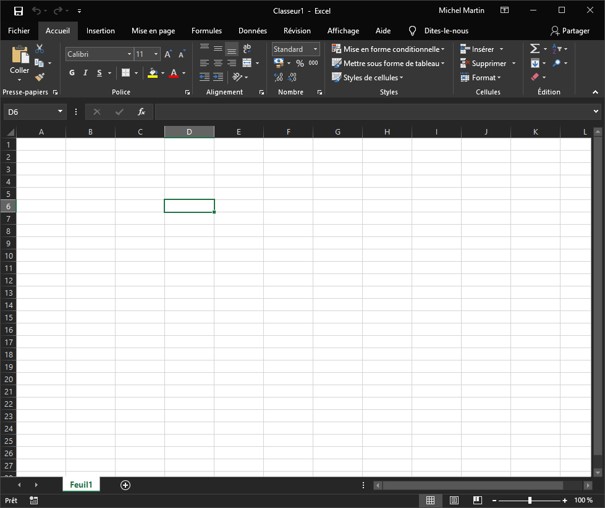Toggle underline formatting
The width and height of the screenshot is (605, 508).
pos(99,73)
